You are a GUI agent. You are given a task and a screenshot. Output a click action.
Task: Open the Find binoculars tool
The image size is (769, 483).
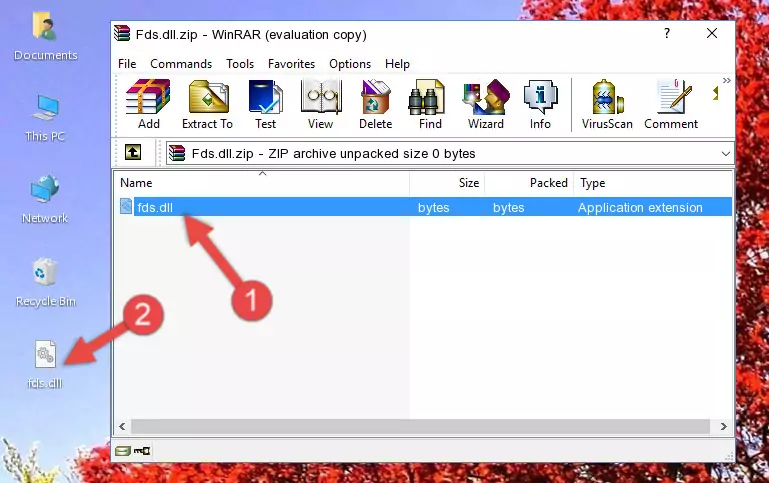[430, 104]
